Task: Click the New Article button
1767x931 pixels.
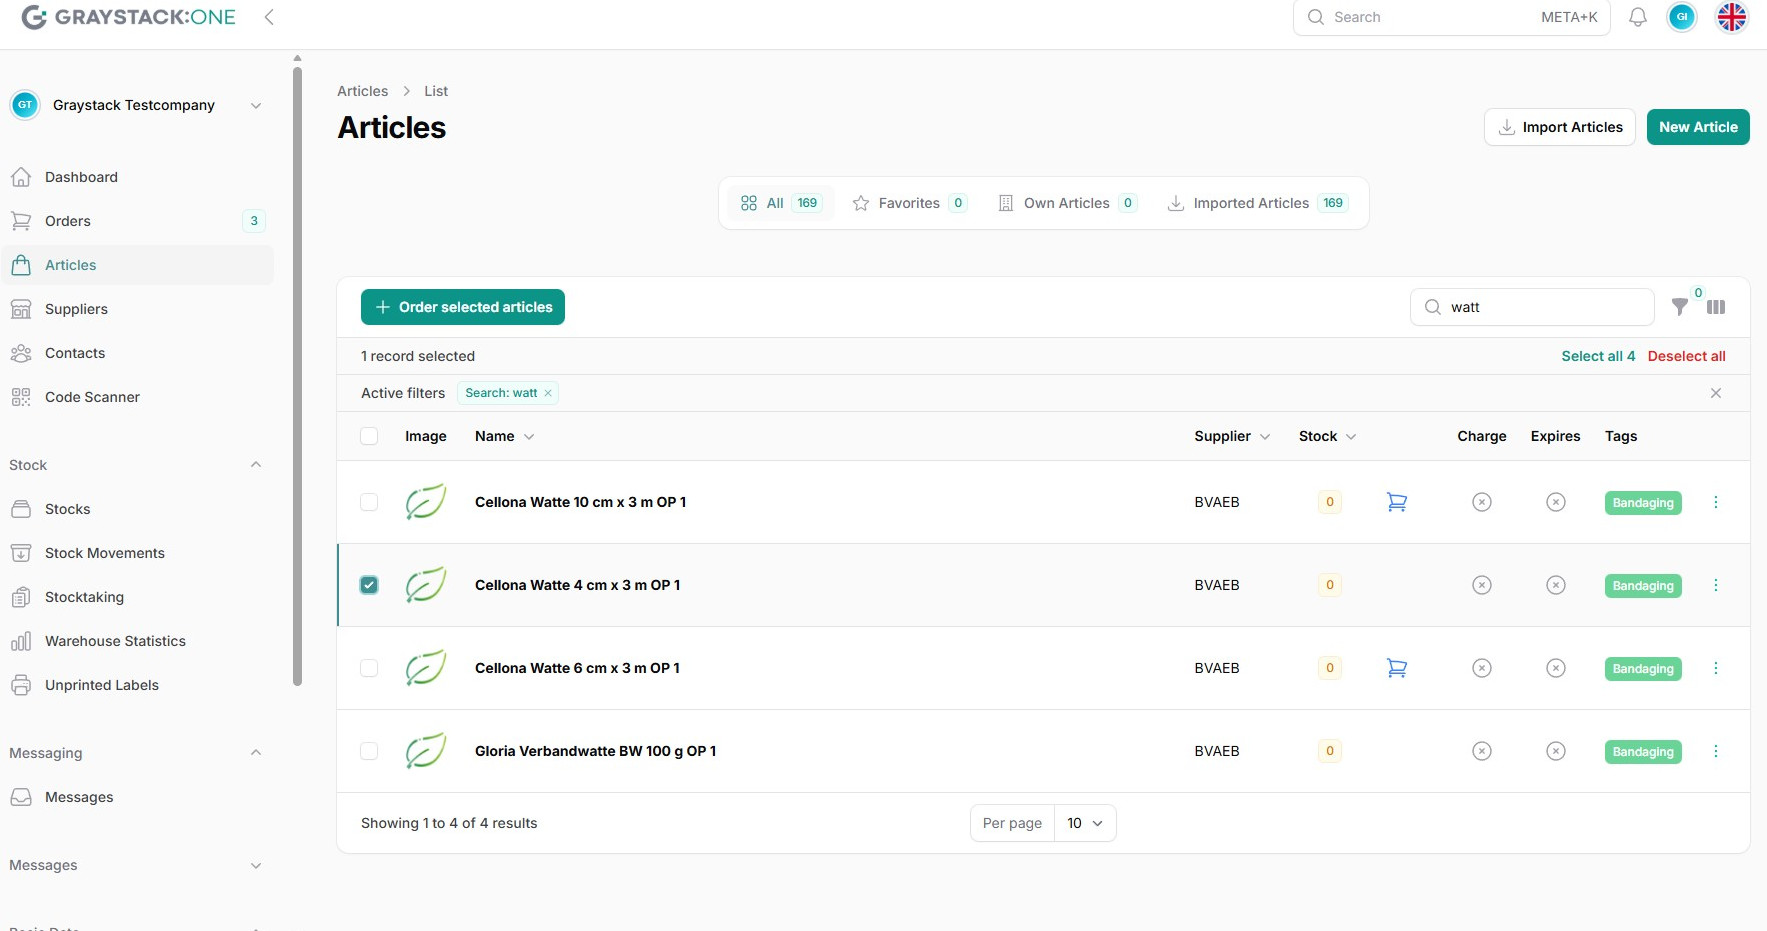Action: (1697, 127)
